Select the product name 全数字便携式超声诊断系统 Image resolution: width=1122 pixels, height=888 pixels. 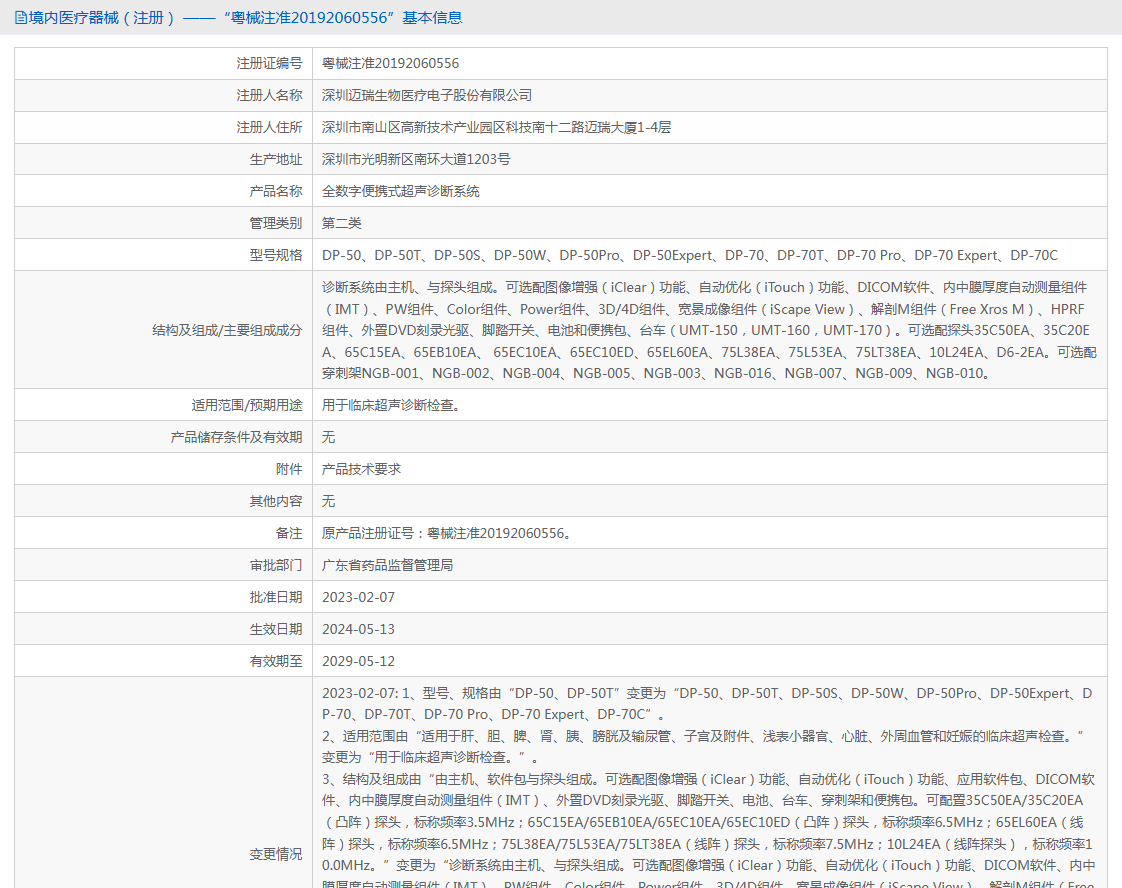click(400, 191)
